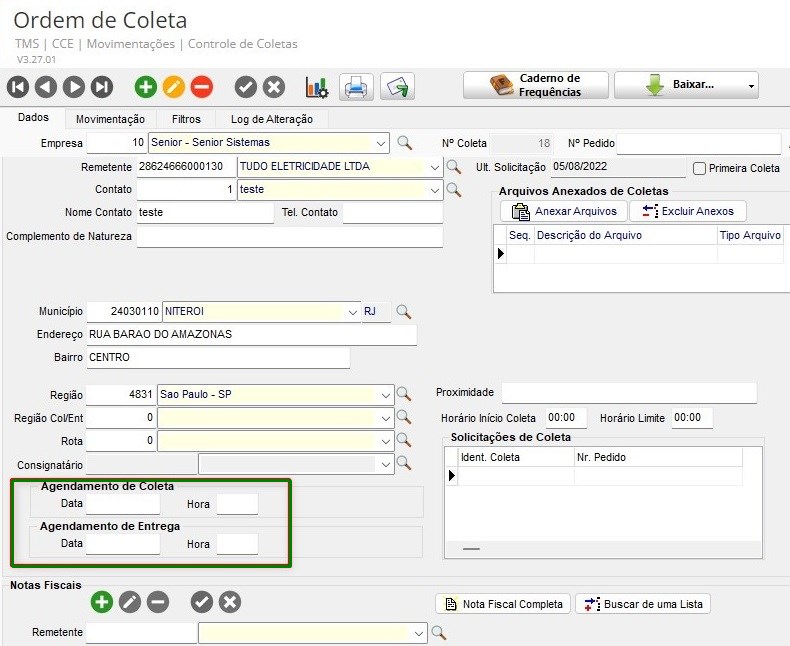
Task: Edit nota fiscal pencil icon
Action: [x=130, y=602]
